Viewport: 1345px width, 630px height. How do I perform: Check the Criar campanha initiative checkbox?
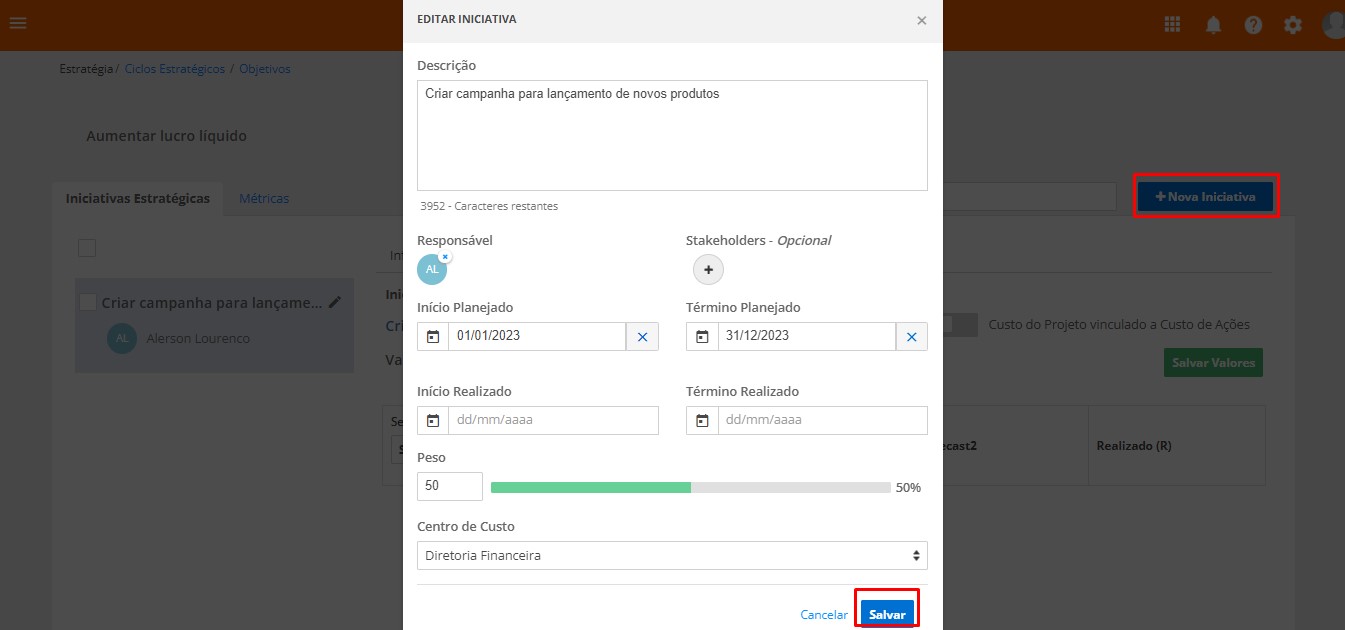coord(87,302)
